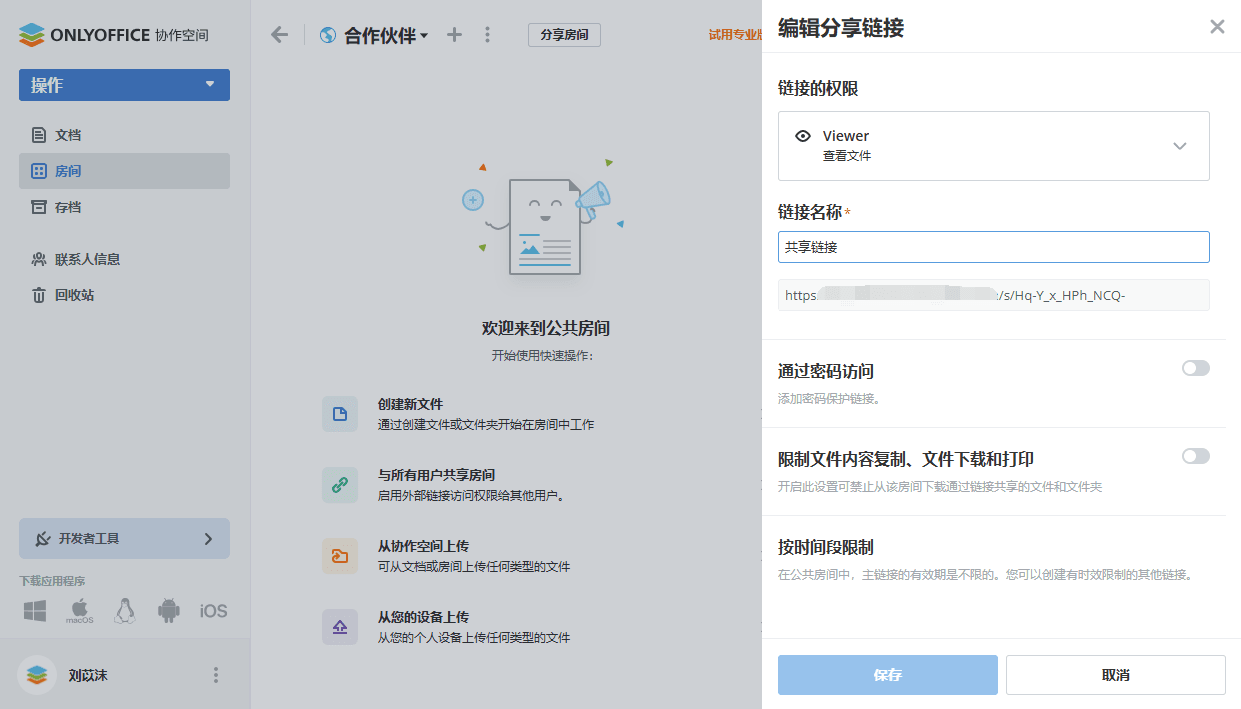Open 回收站 trash section
The width and height of the screenshot is (1241, 709).
124,295
